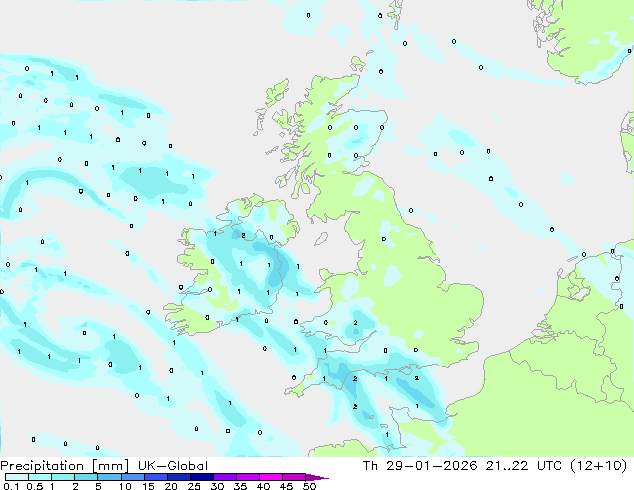Click the 30–35 mm purple legend swatch
Screen dimensions: 634x490
coord(224,477)
